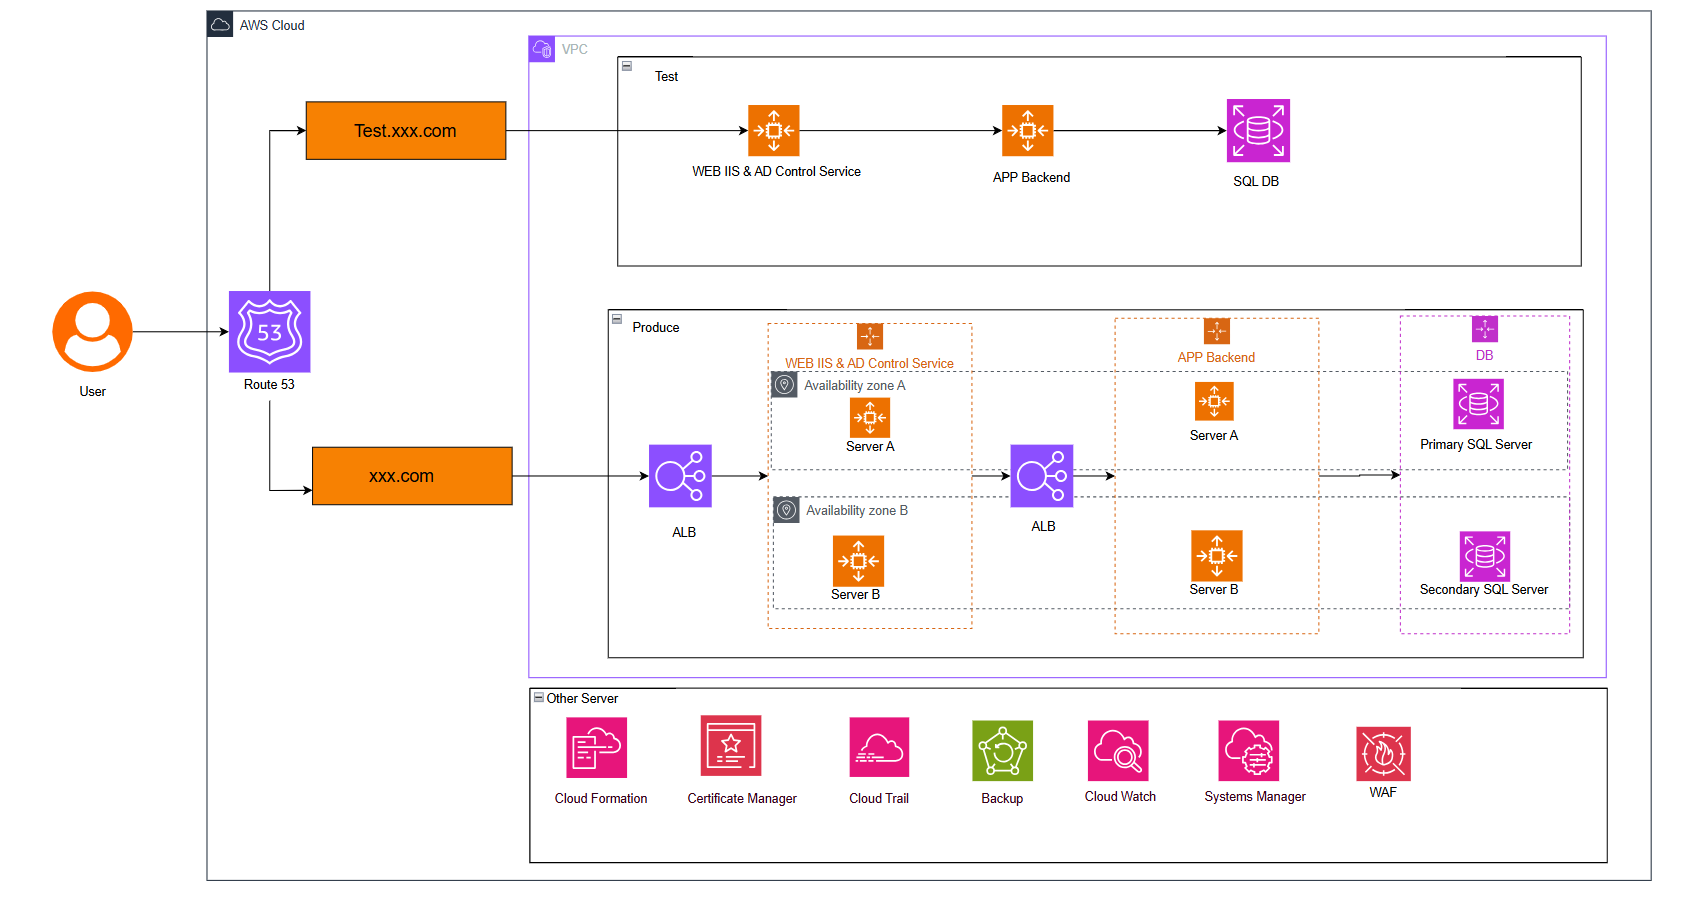
Task: Click the WAF icon
Action: pos(1383,754)
